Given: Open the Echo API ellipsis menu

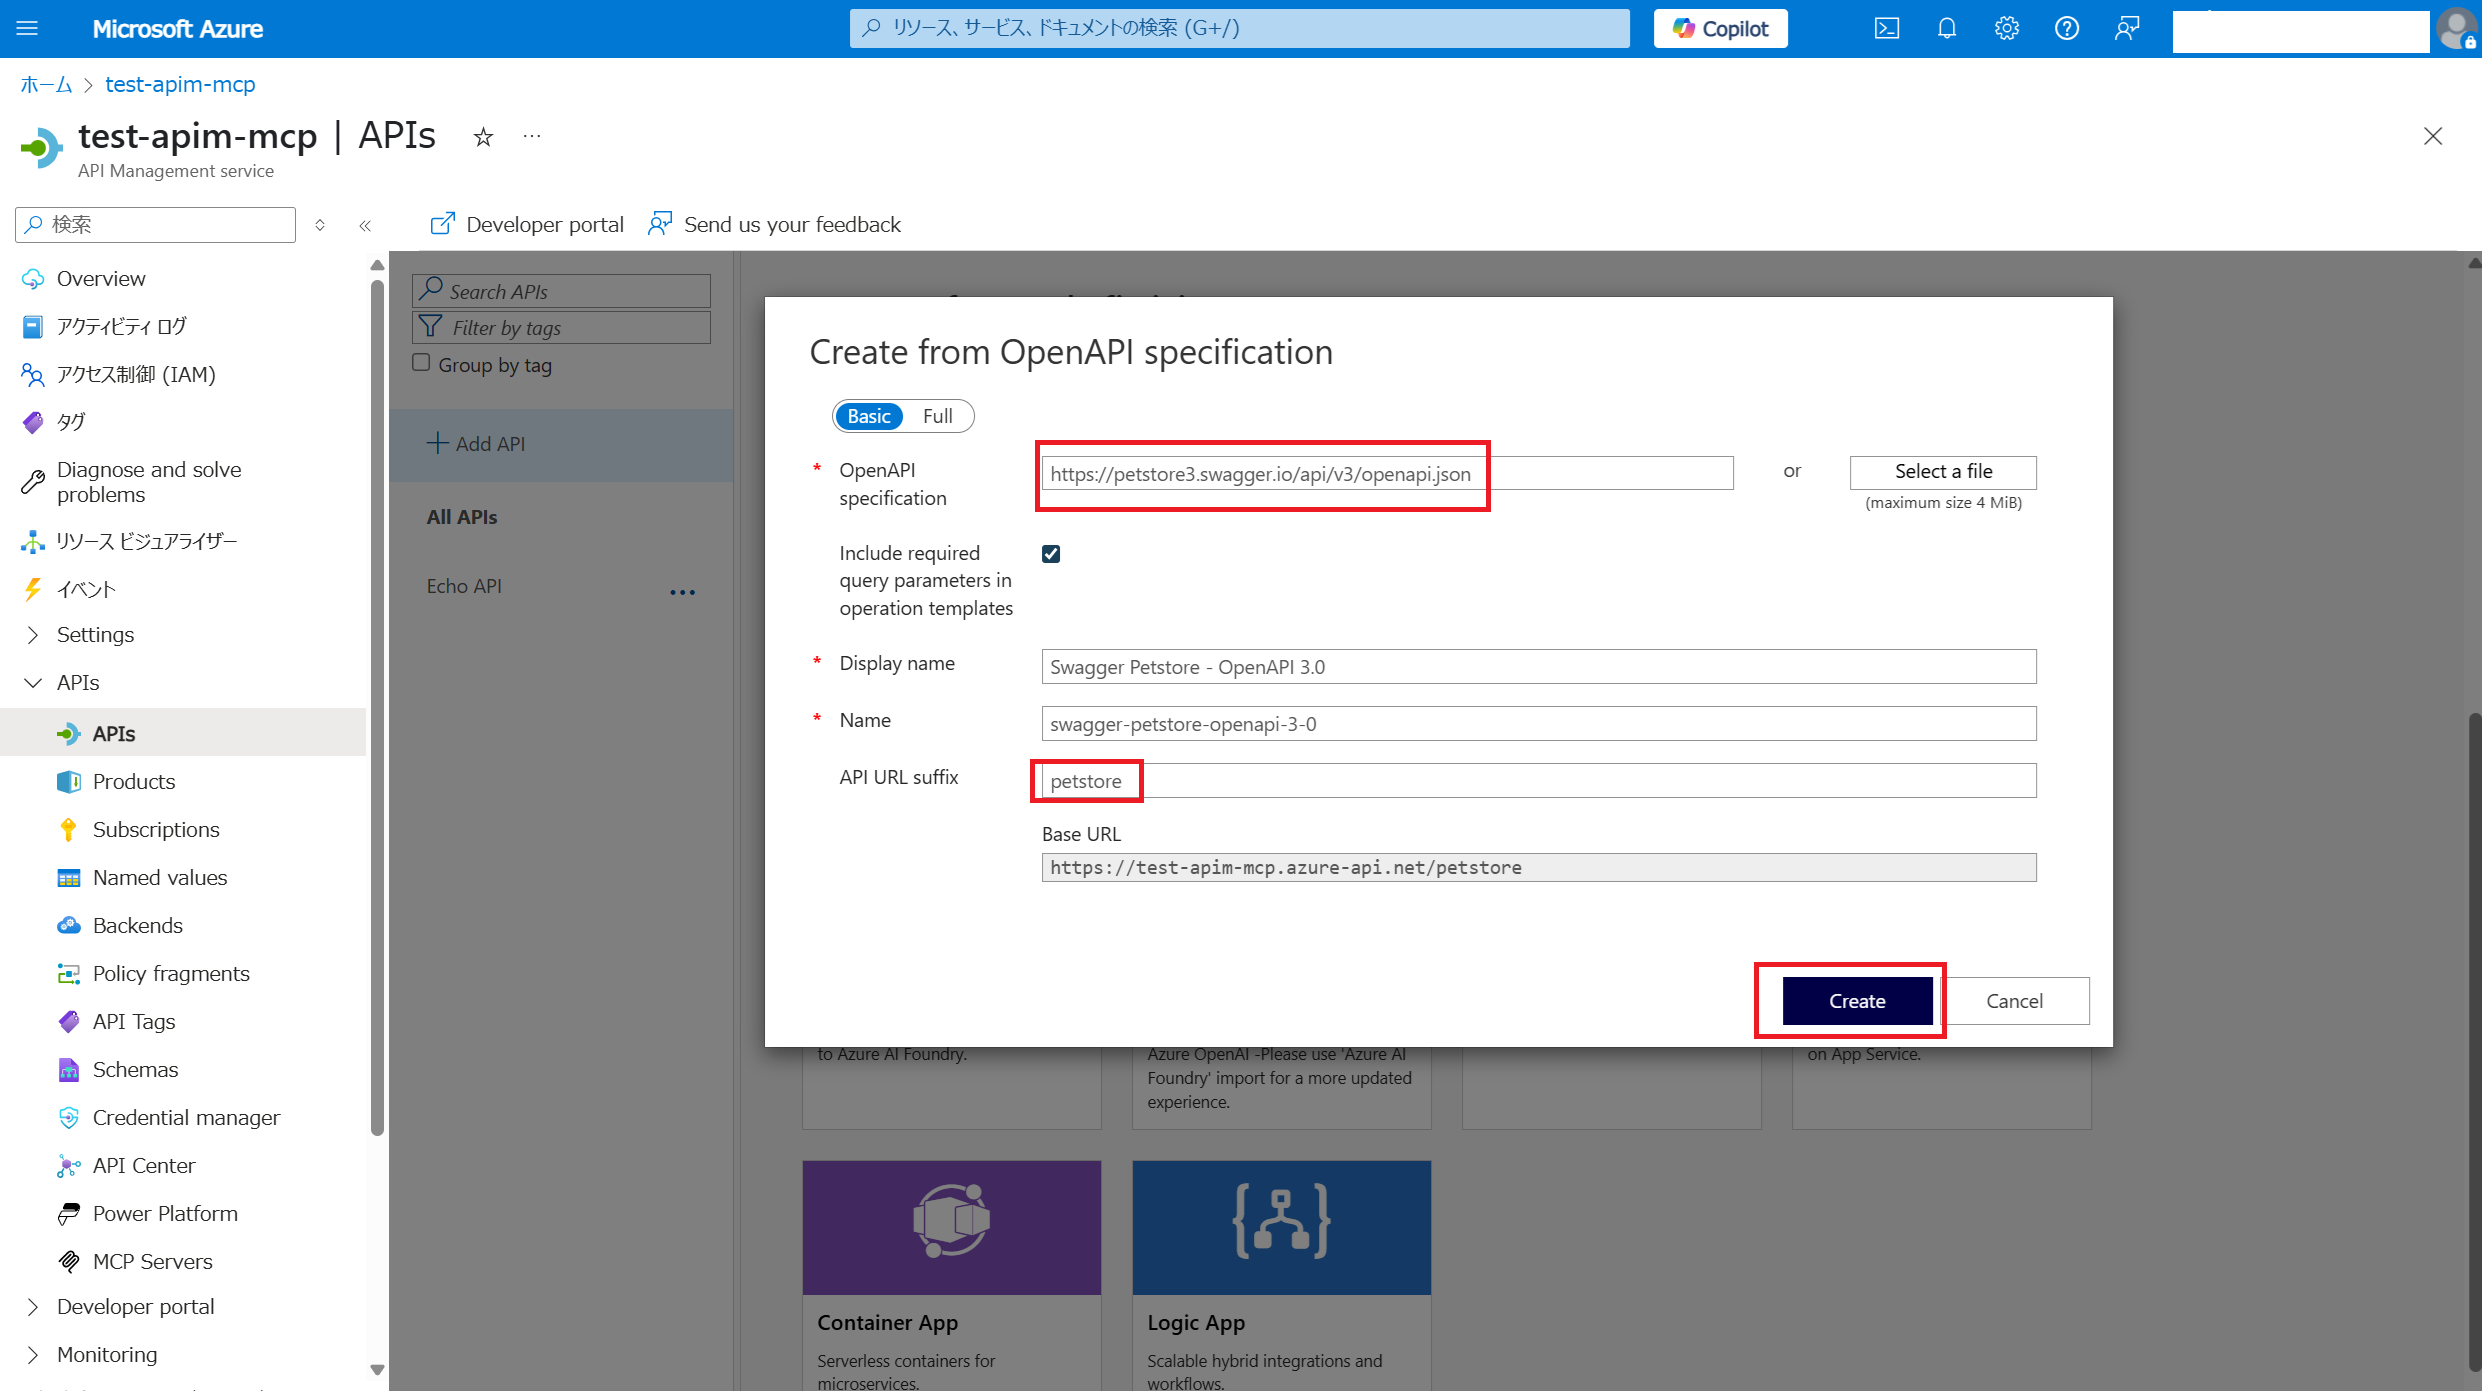Looking at the screenshot, I should pyautogui.click(x=683, y=592).
